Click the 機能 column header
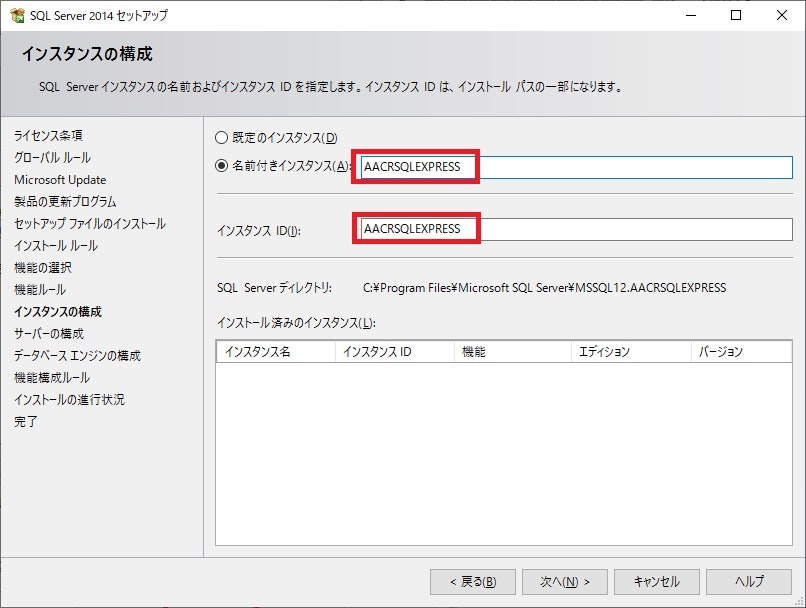The height and width of the screenshot is (608, 806). pyautogui.click(x=512, y=352)
